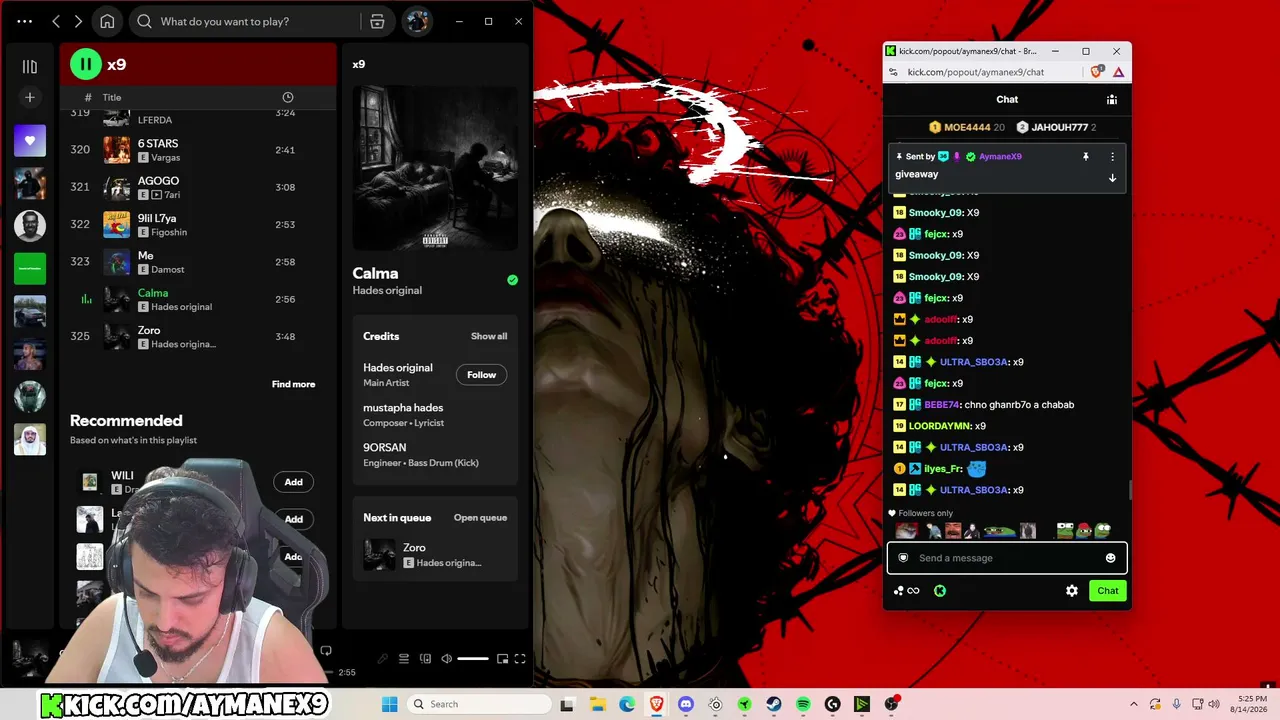Adjust the Spotify volume slider
1280x720 pixels.
pos(473,658)
